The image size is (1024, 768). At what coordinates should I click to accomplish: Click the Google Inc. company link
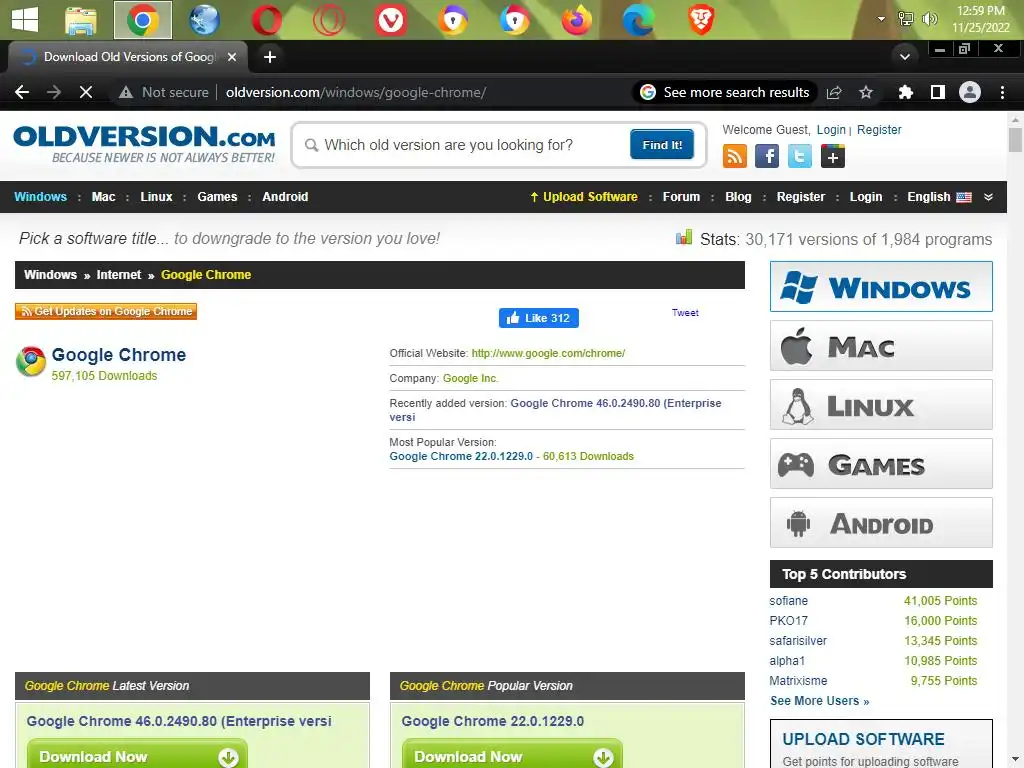(470, 378)
